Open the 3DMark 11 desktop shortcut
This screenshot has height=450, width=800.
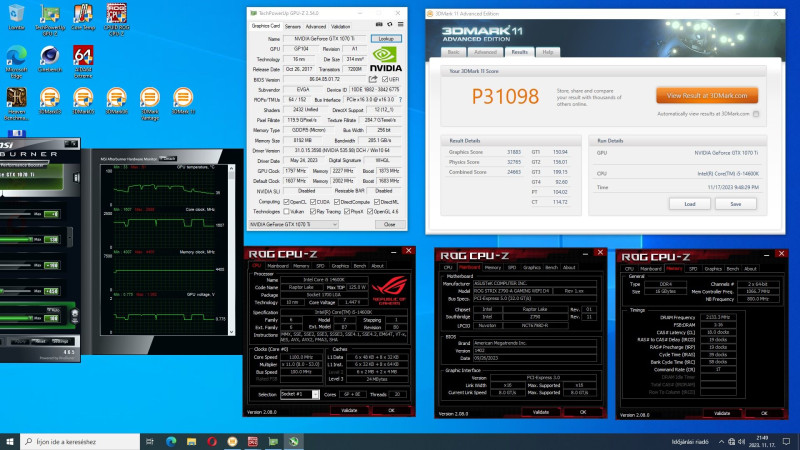(183, 101)
